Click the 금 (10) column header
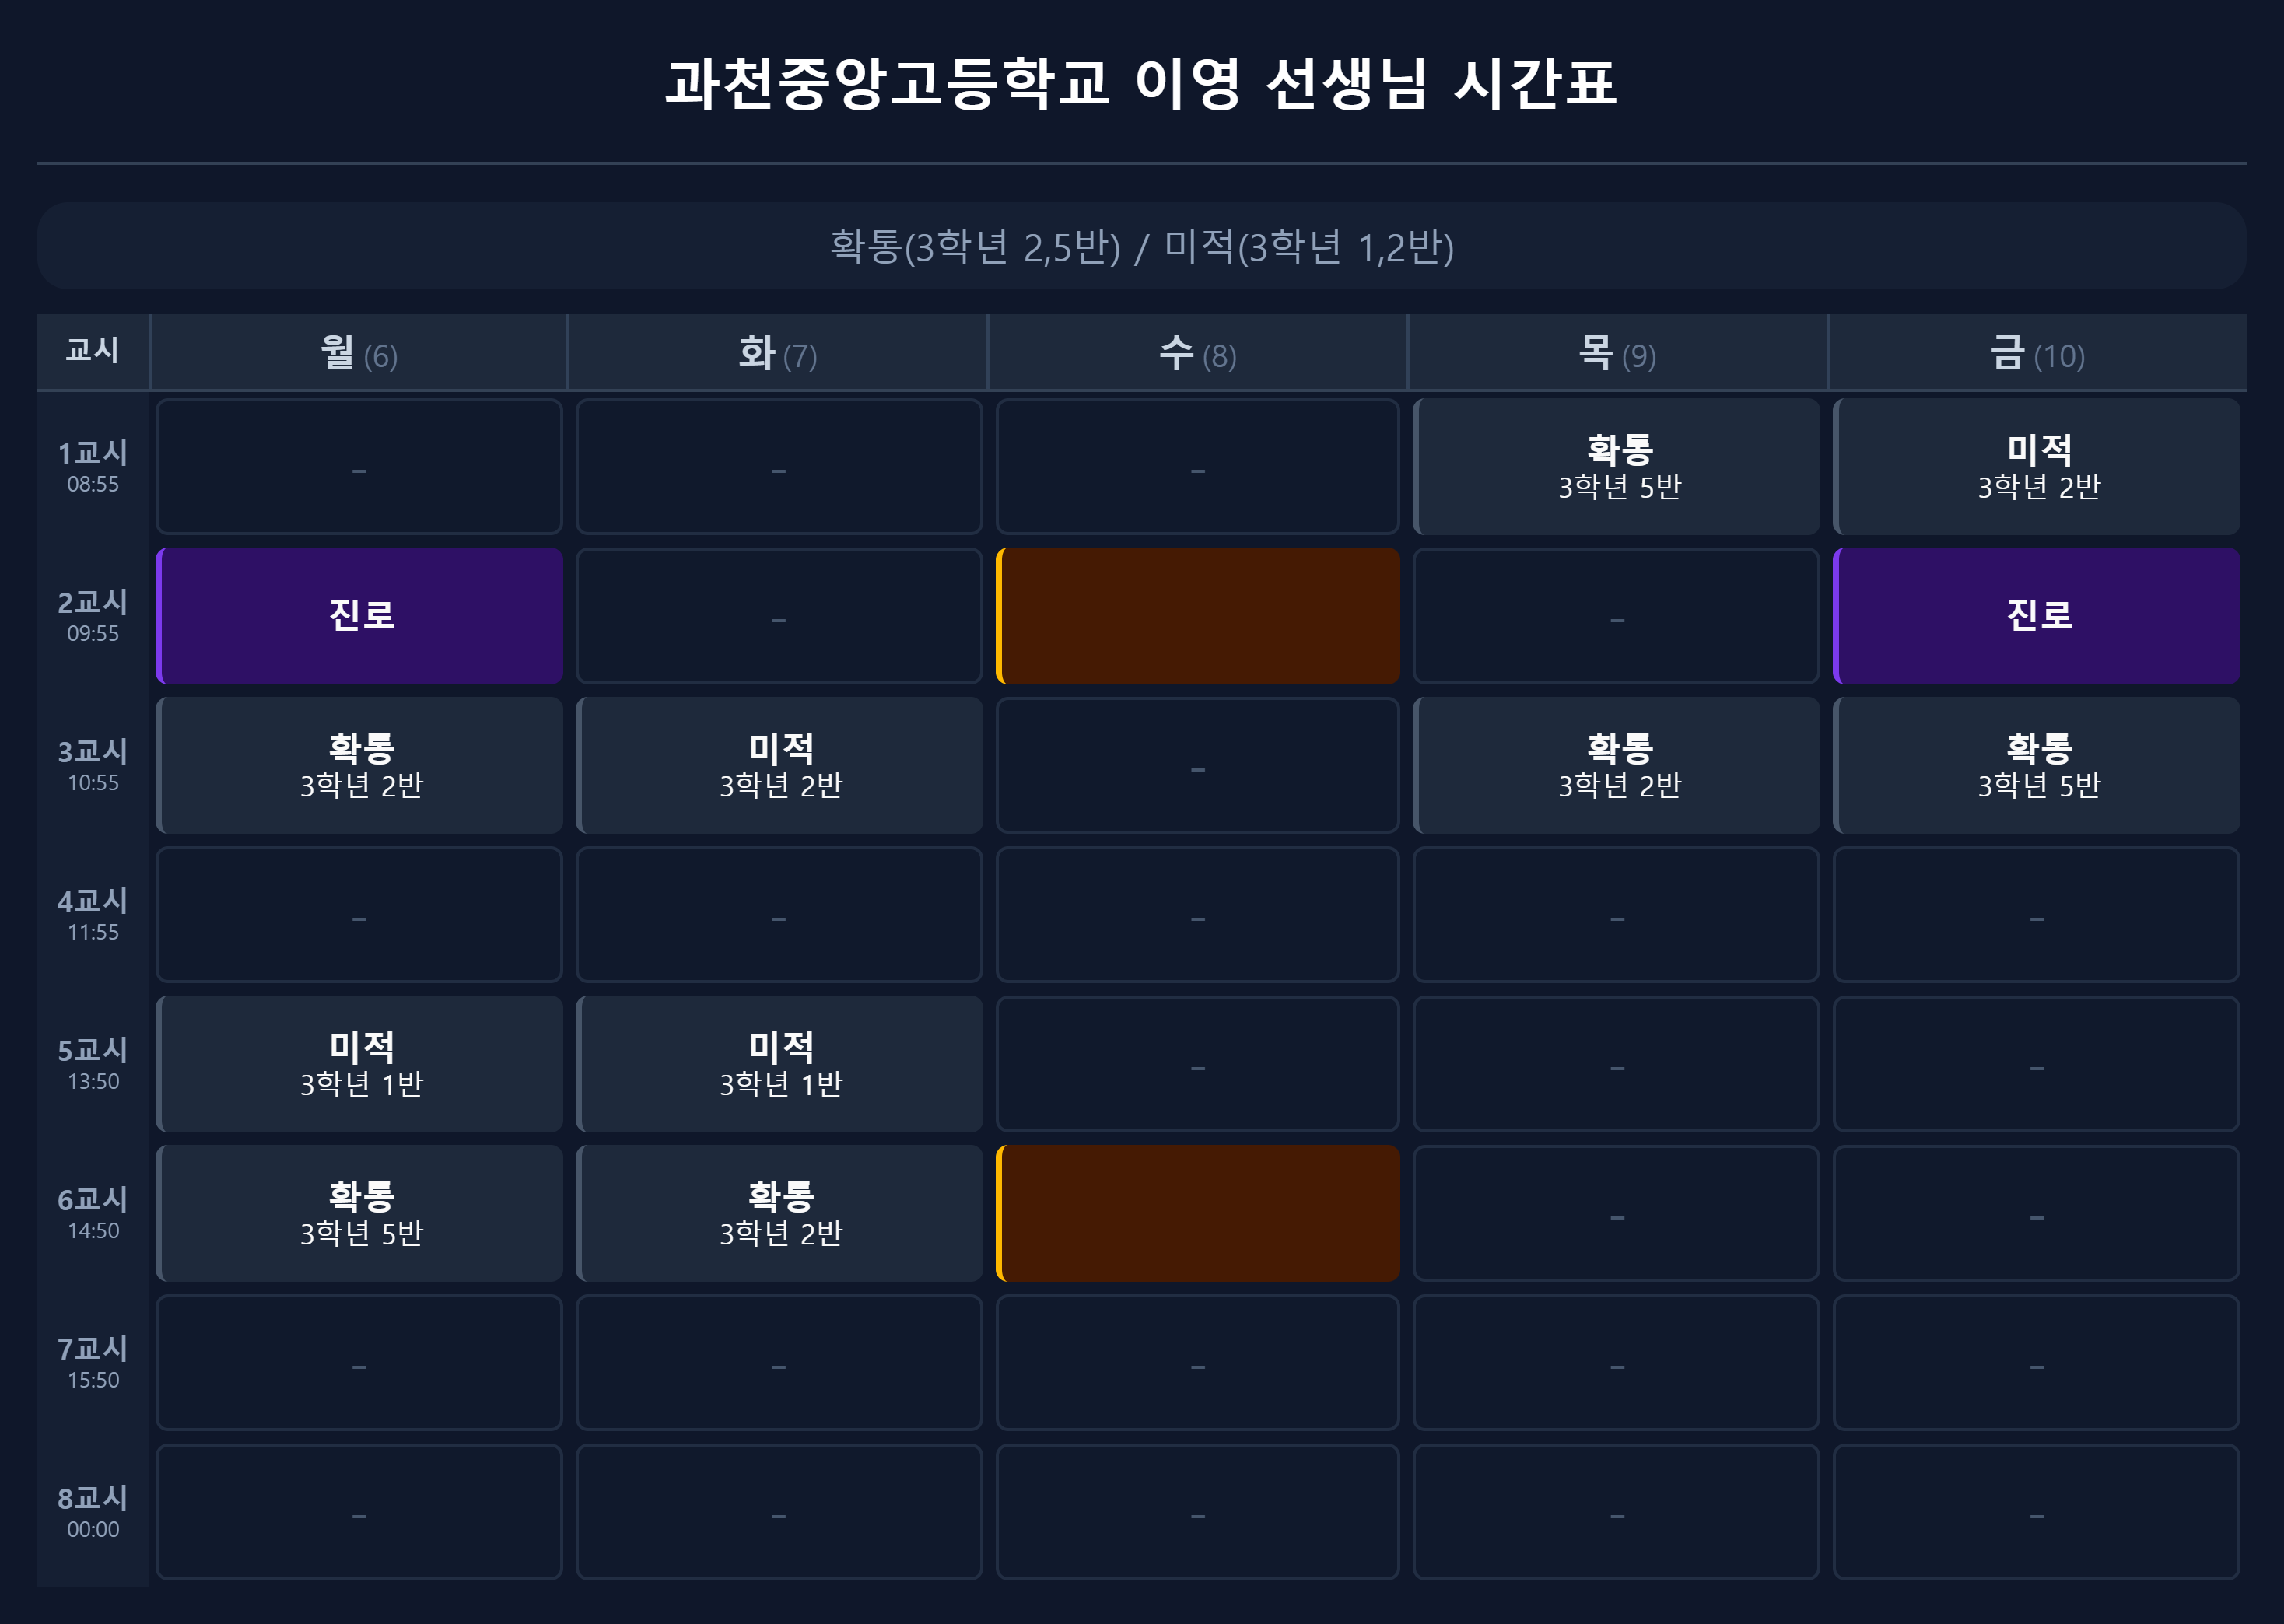2284x1624 pixels. (2037, 352)
